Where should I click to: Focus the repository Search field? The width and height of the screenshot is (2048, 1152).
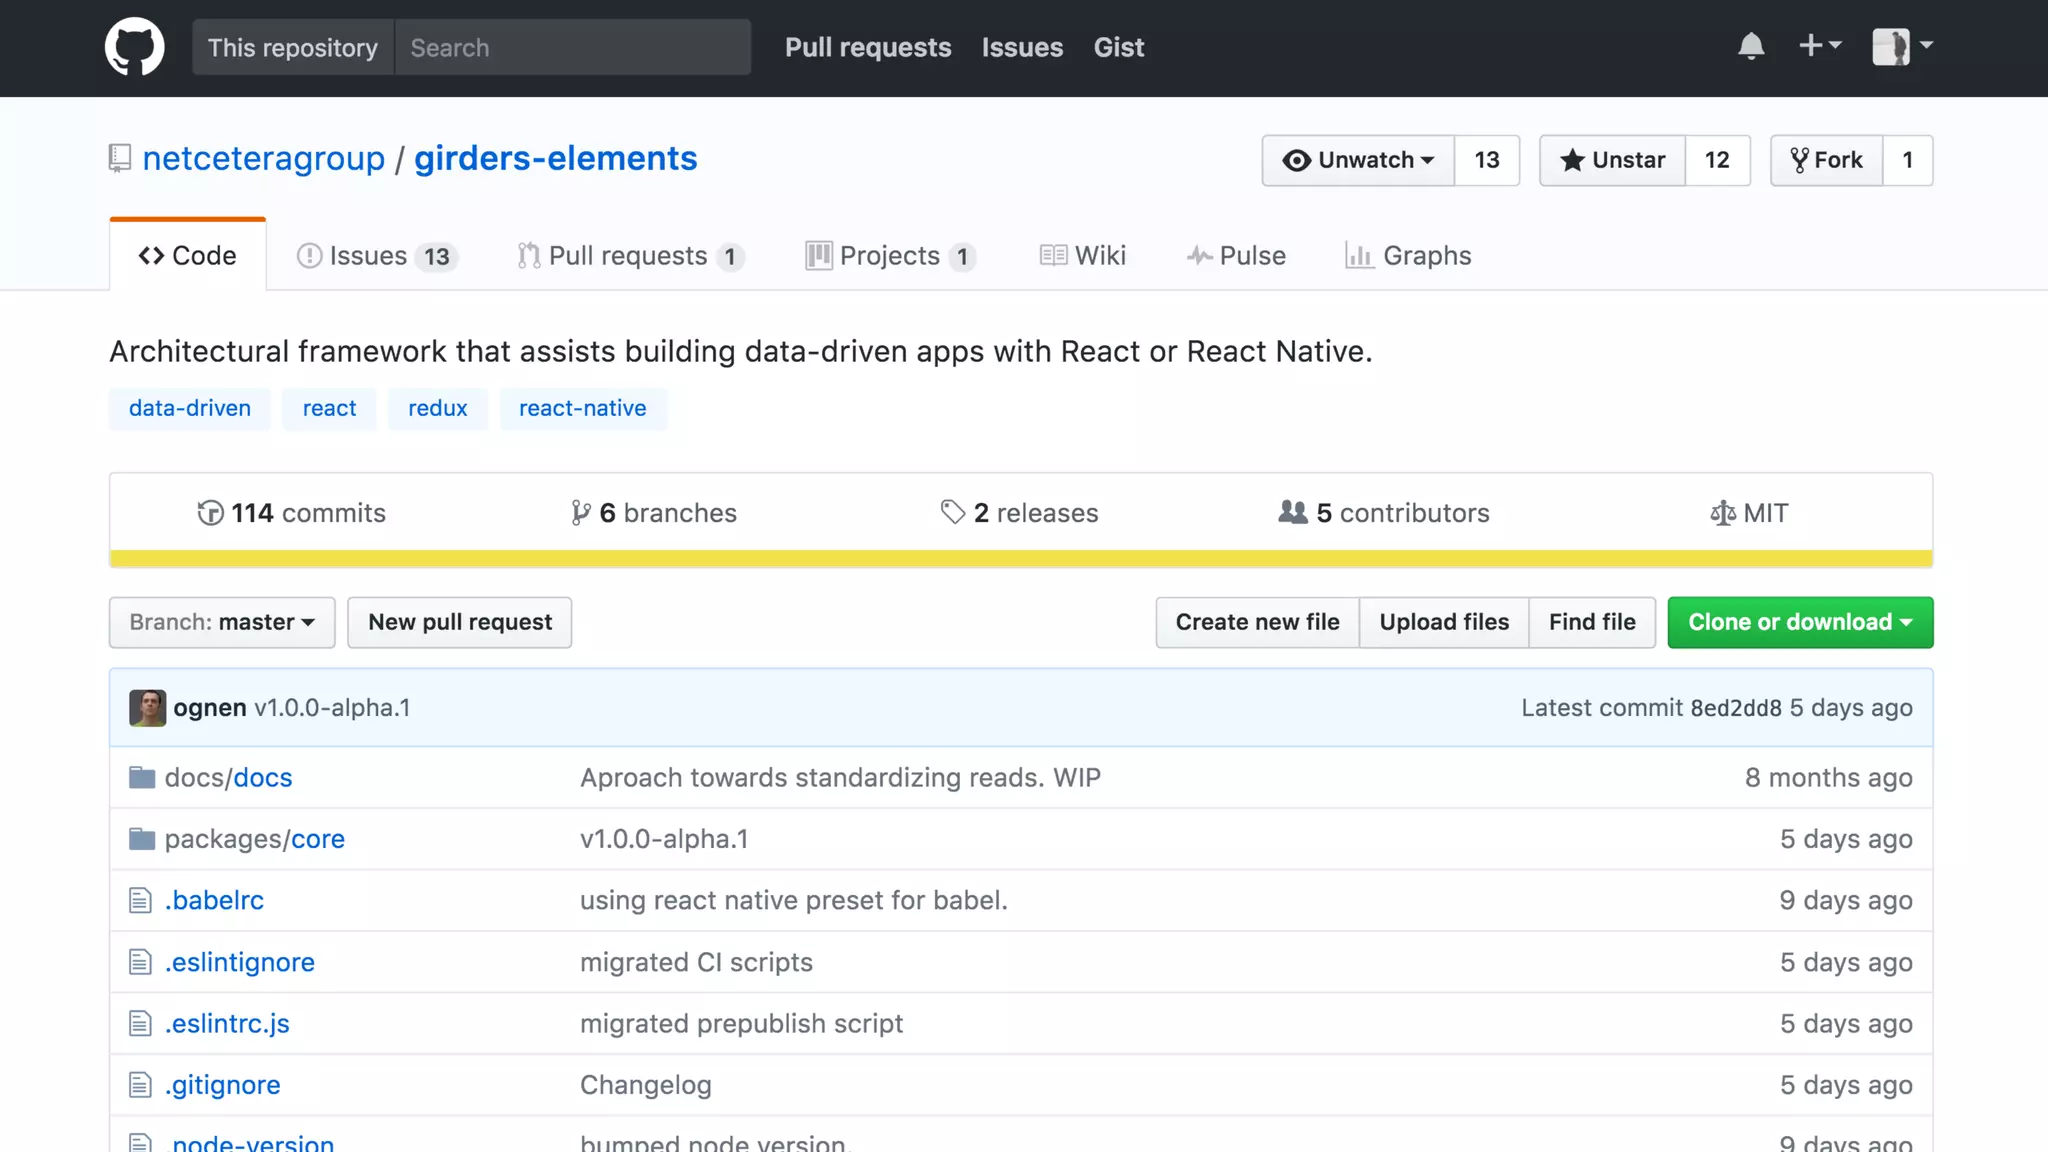click(x=572, y=47)
